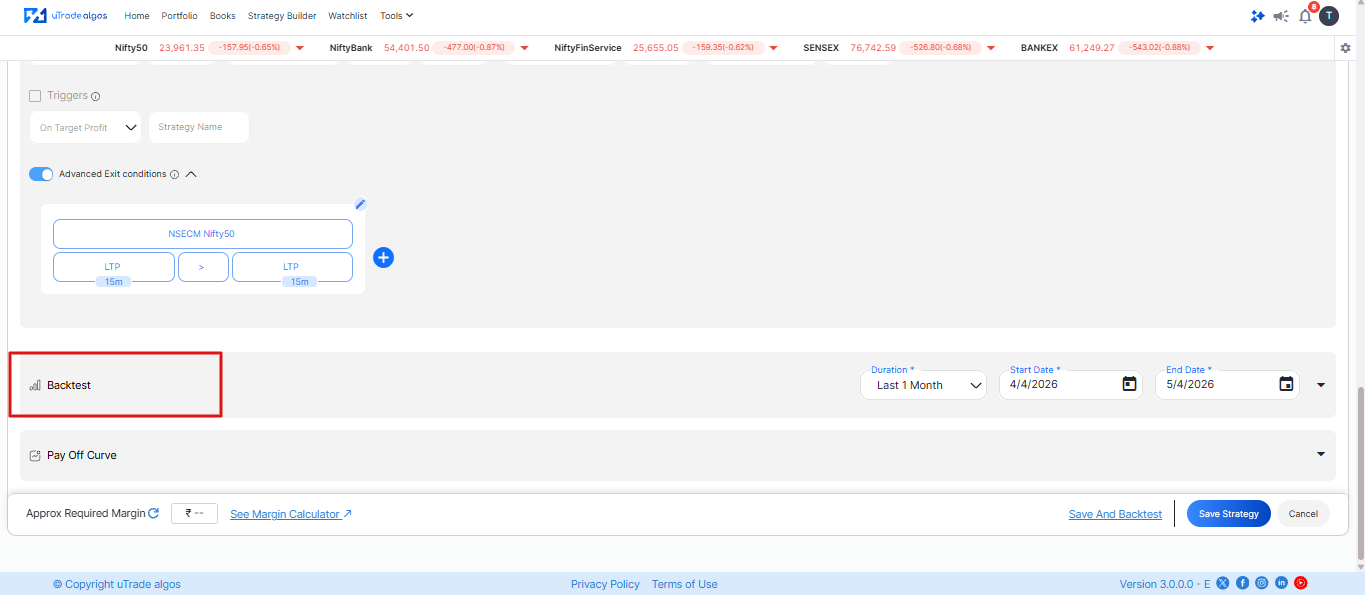This screenshot has height=595, width=1365.
Task: Click Save Strategy button
Action: click(x=1229, y=513)
